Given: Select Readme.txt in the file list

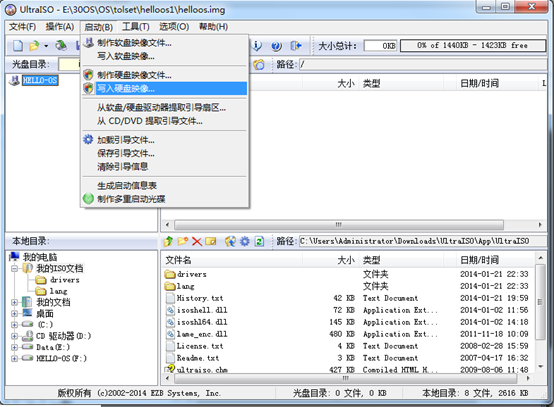Looking at the screenshot, I should pos(198,358).
